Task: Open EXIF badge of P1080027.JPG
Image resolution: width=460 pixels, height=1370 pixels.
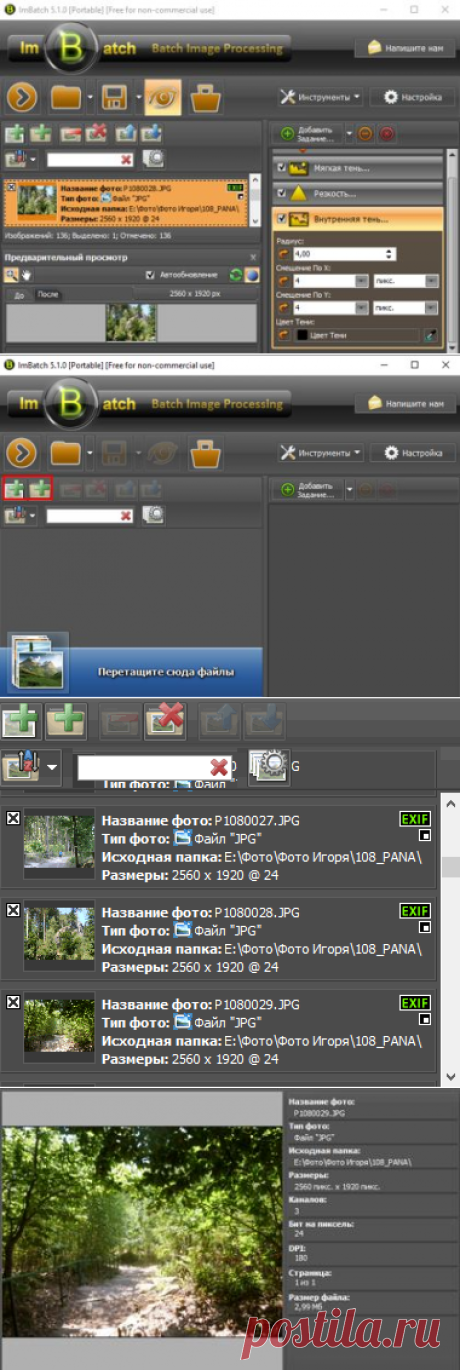Action: pos(415,820)
